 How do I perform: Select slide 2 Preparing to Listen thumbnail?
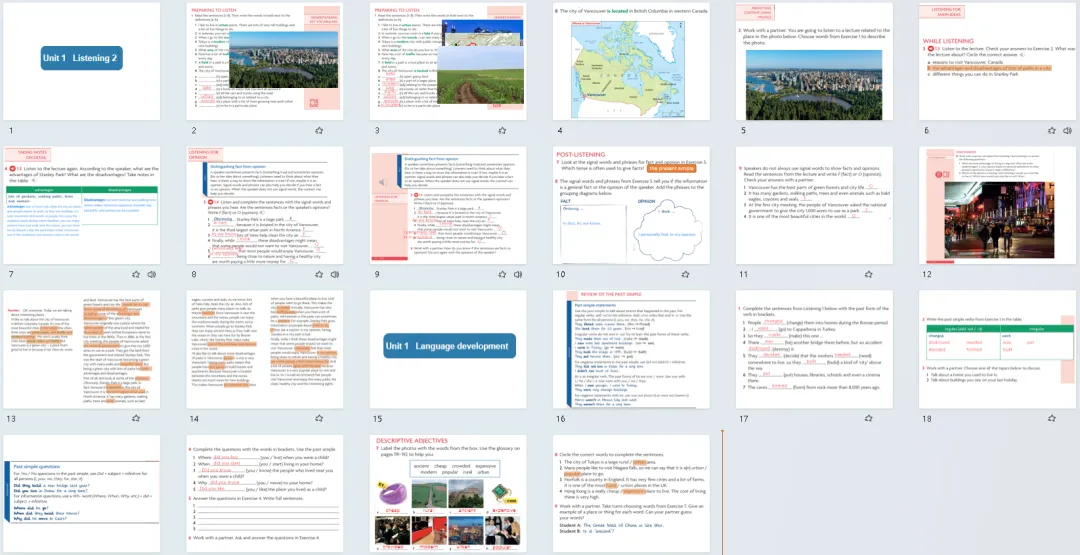pos(264,61)
